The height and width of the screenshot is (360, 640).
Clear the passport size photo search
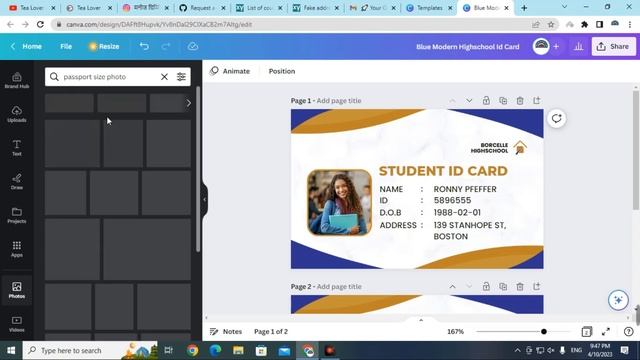click(164, 77)
